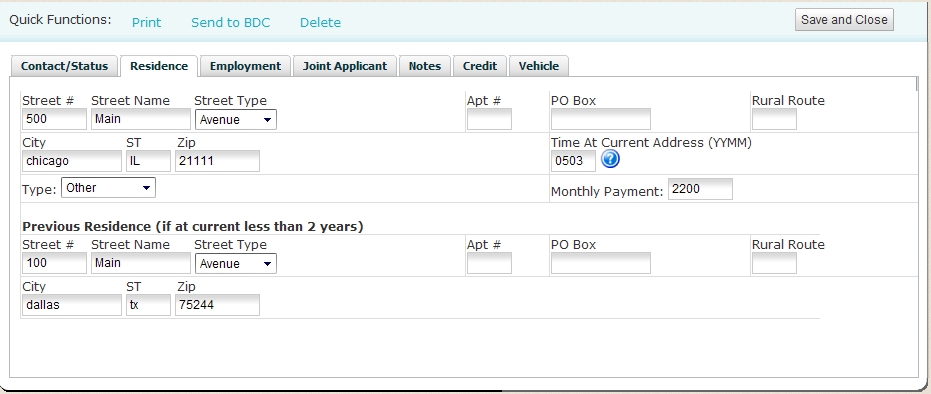The width and height of the screenshot is (931, 394).
Task: Open previous residence Street Type dropdown
Action: pyautogui.click(x=236, y=263)
